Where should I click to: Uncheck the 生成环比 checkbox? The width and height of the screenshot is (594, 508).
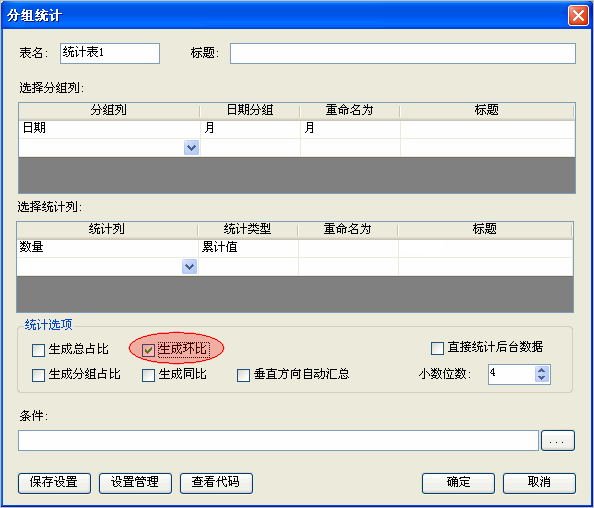point(148,350)
